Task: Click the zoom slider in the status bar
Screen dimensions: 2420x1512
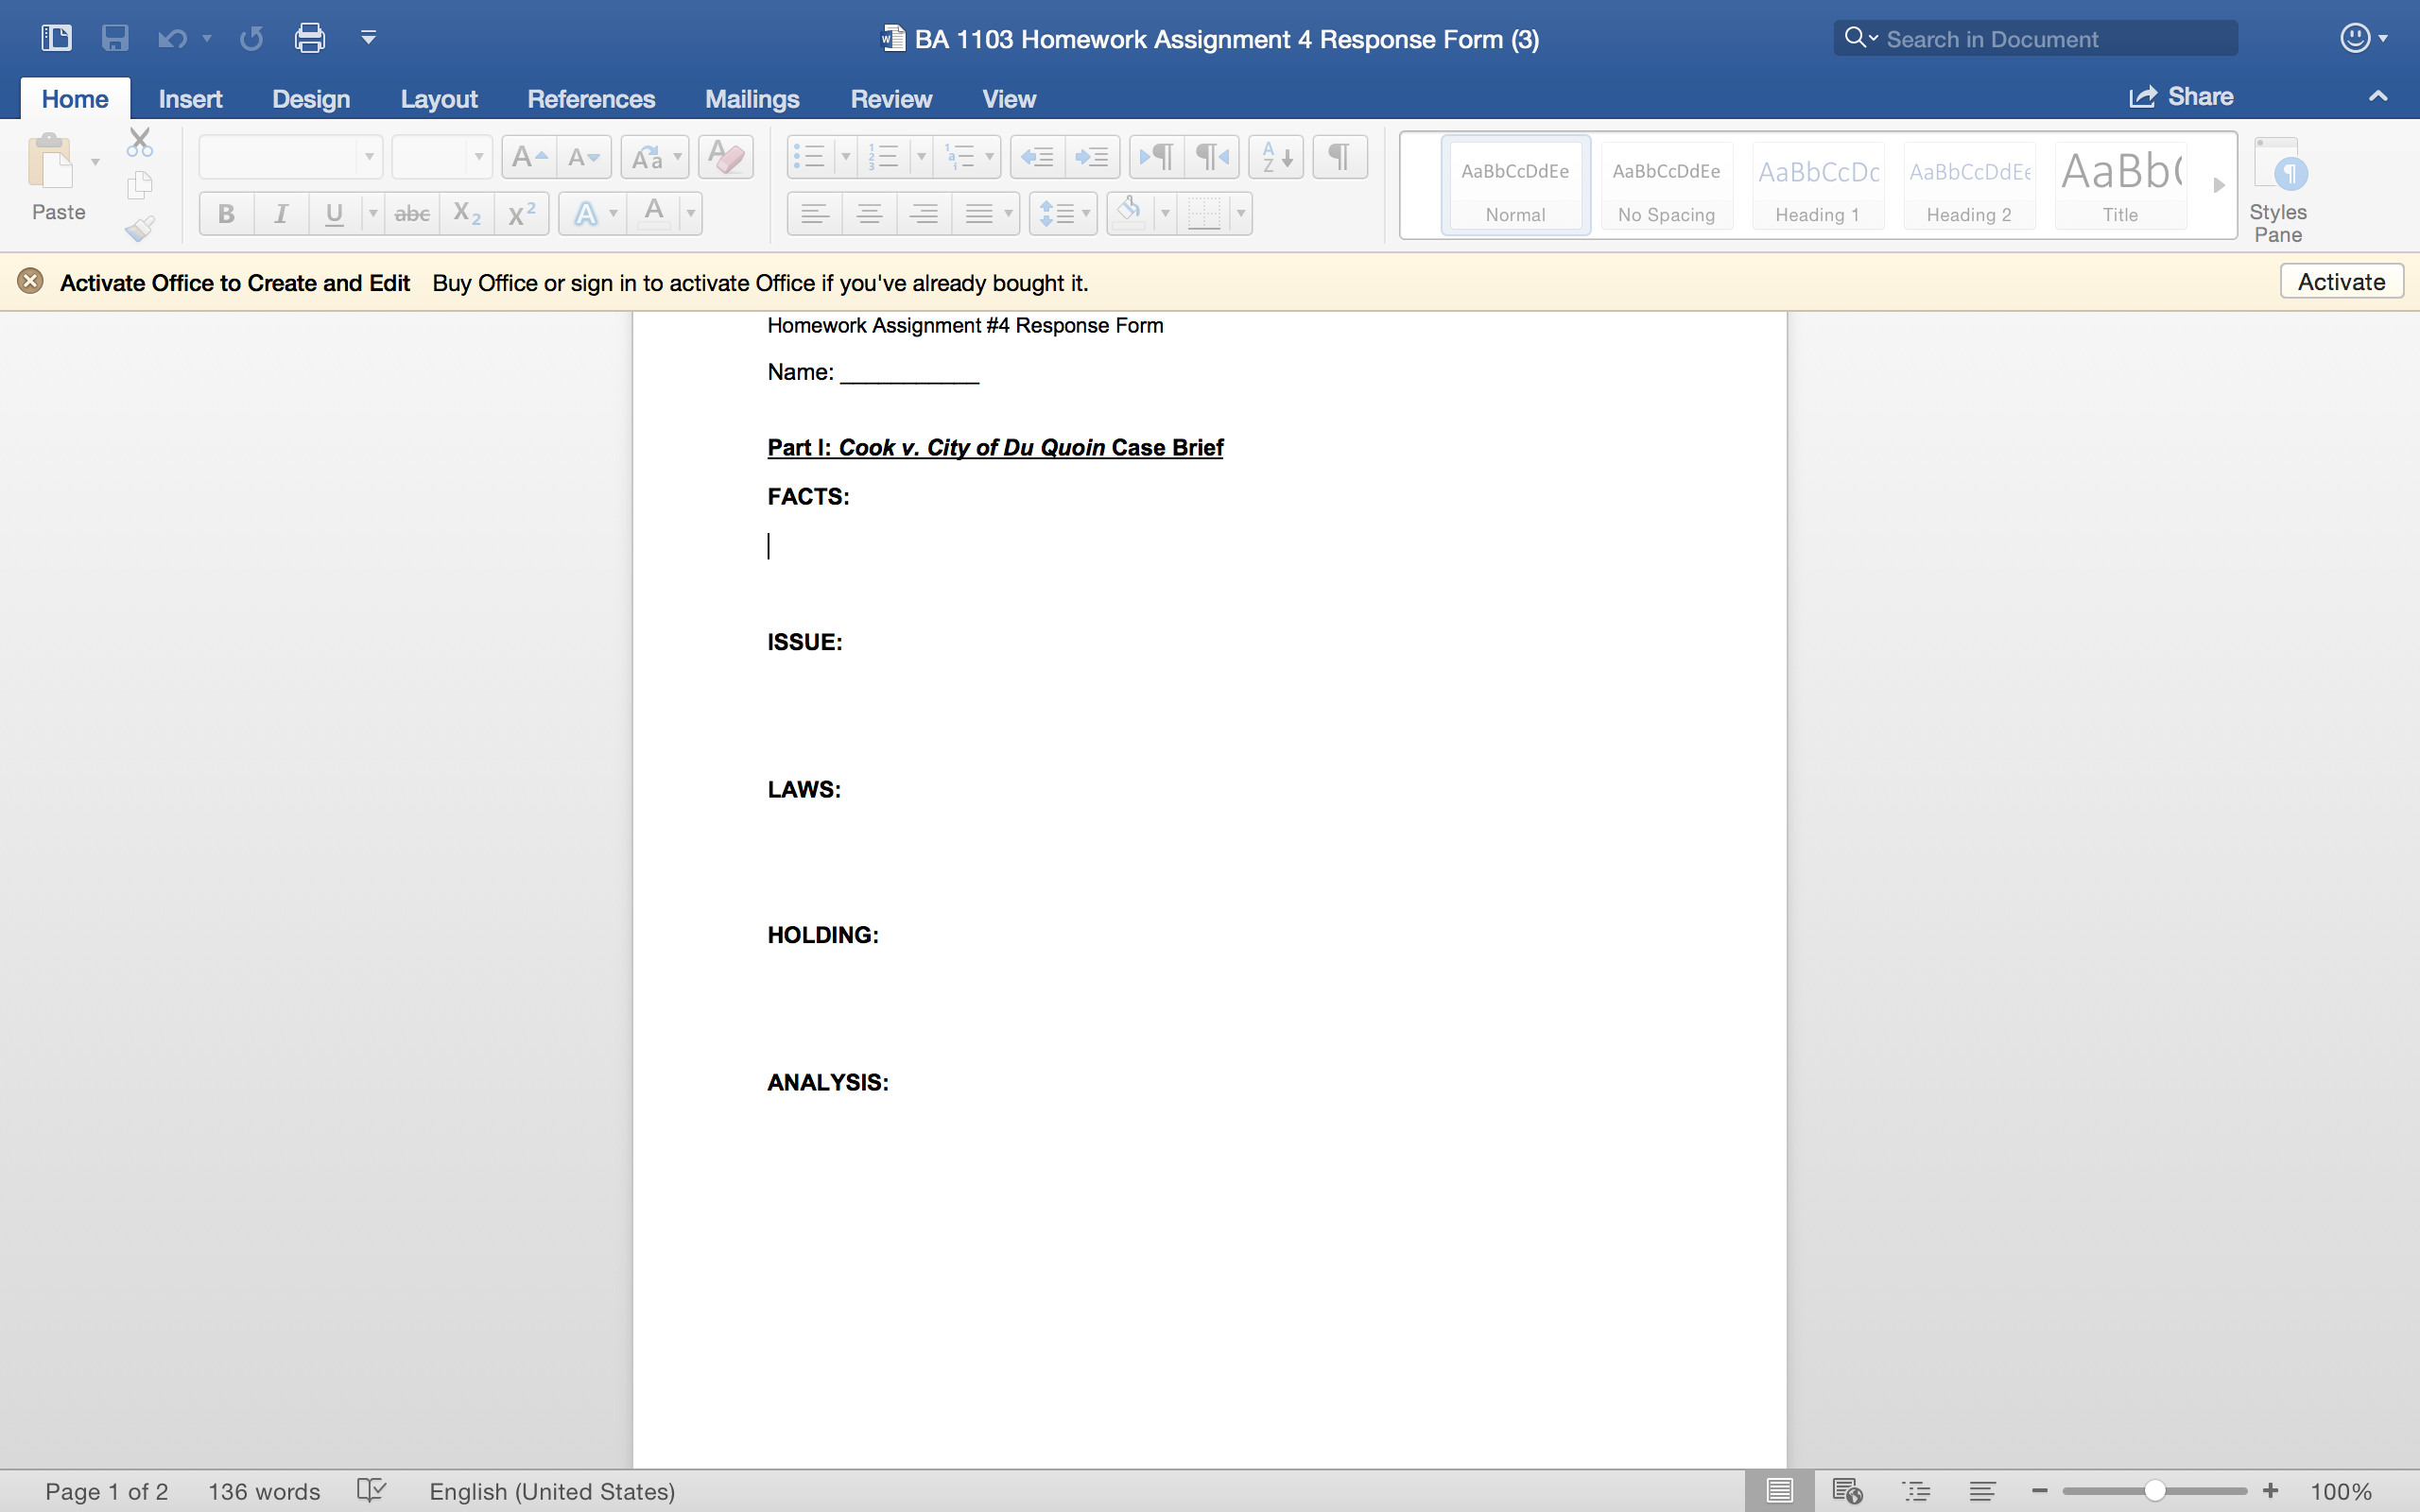Action: (2154, 1491)
